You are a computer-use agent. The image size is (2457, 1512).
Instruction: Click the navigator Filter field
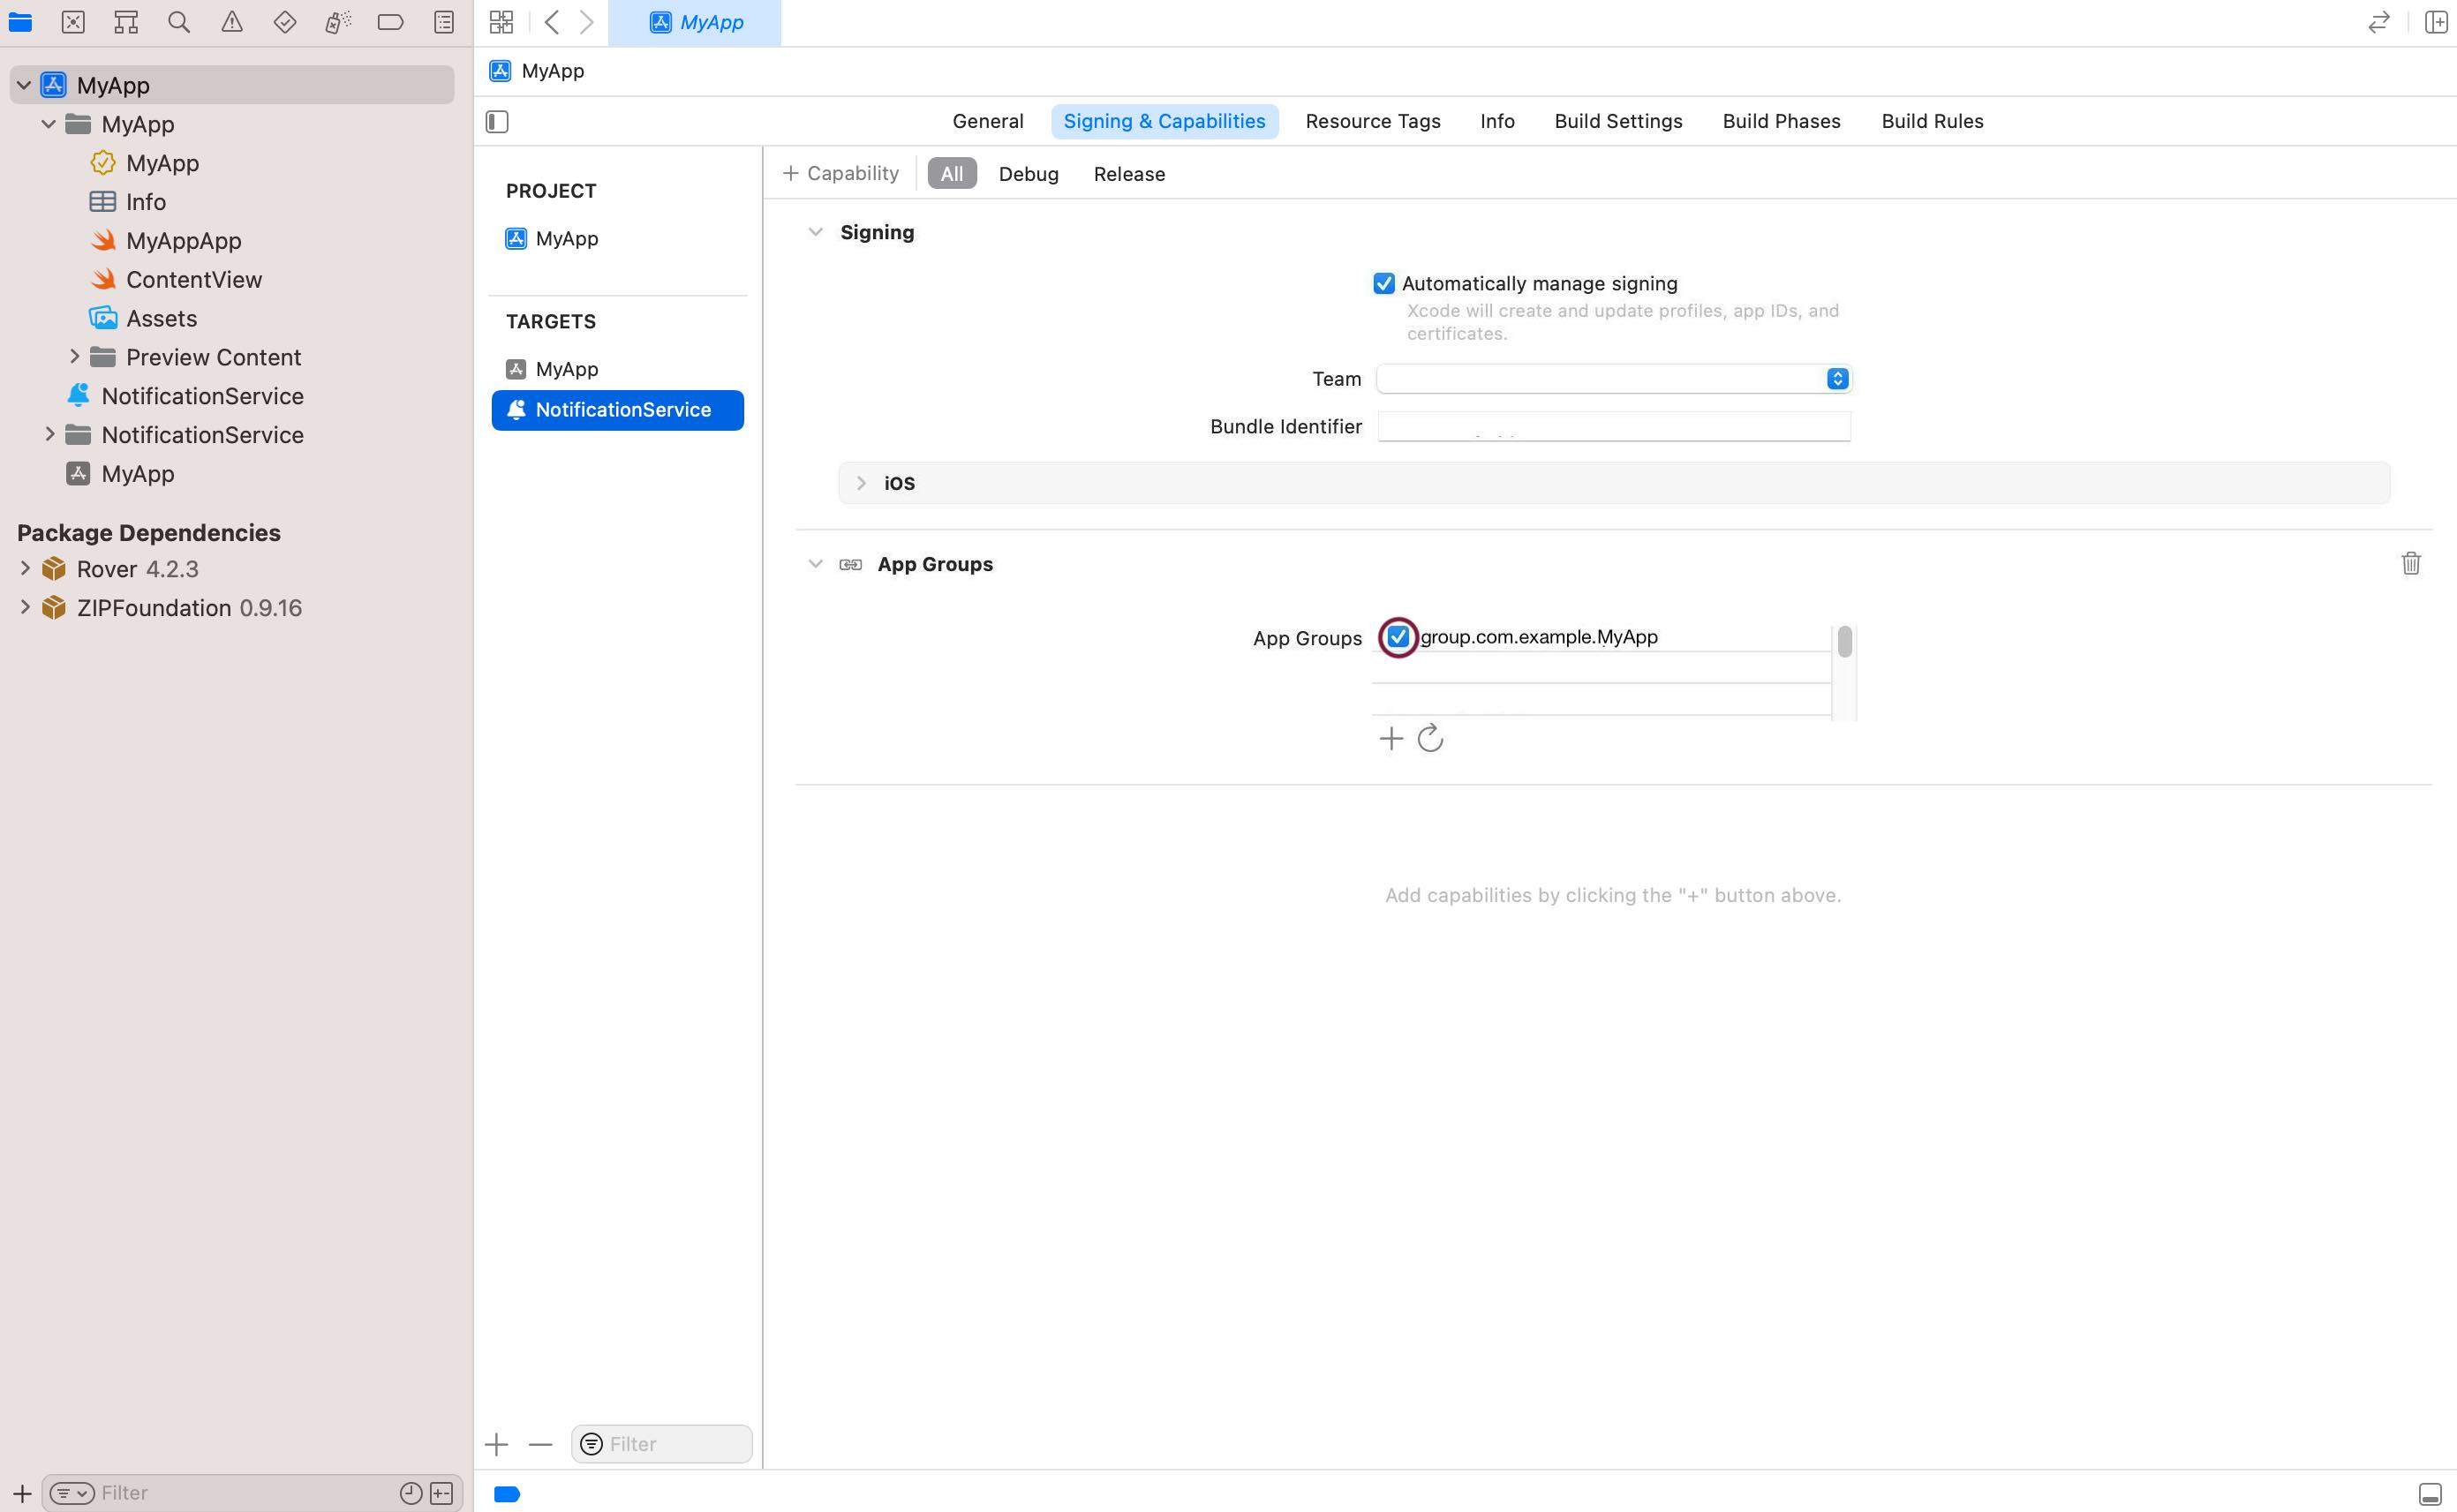[252, 1493]
